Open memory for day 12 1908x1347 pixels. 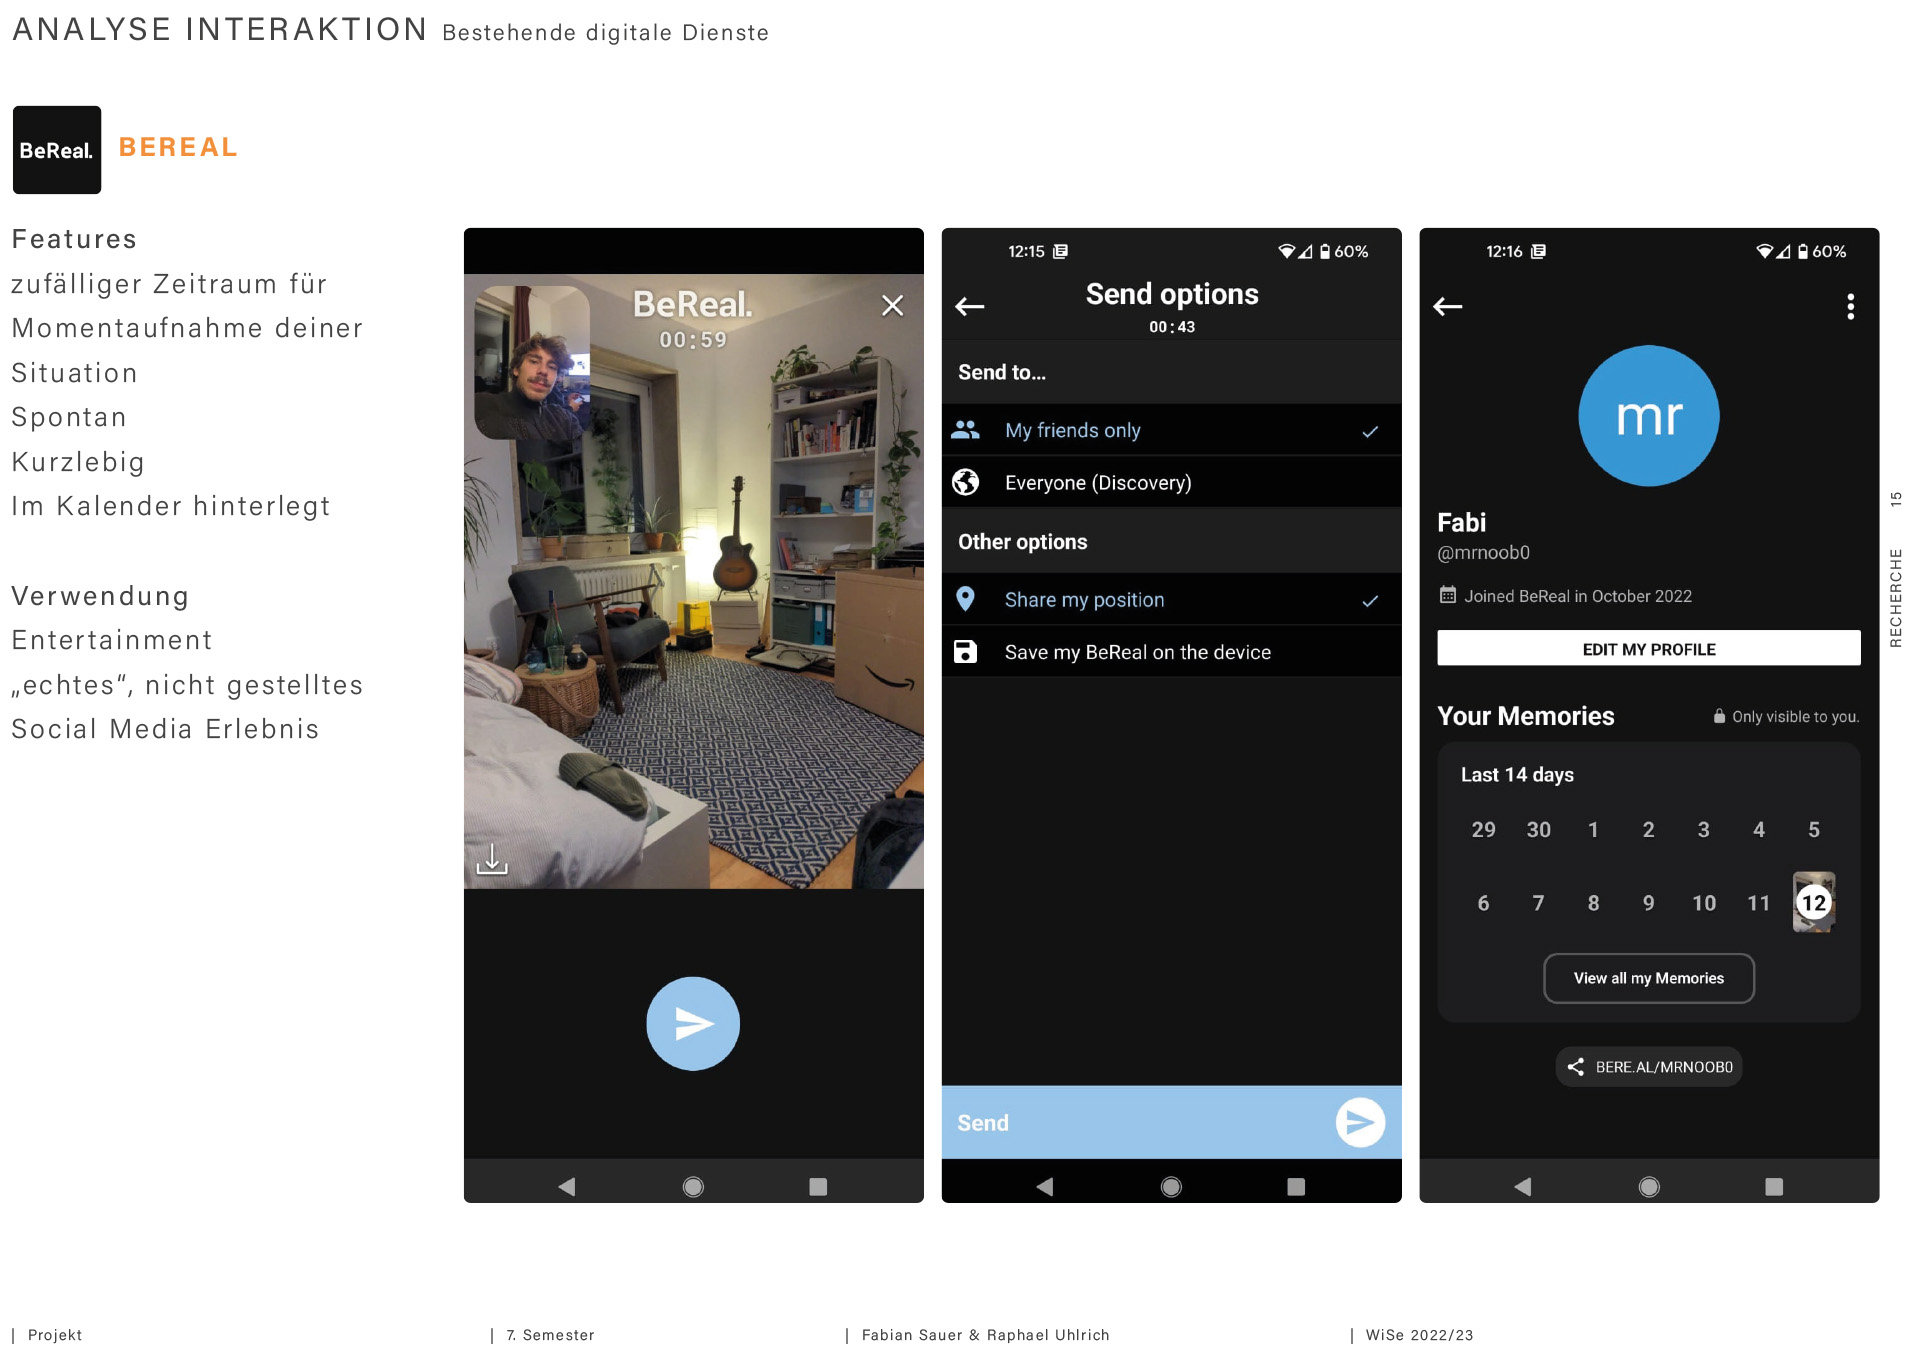(1814, 903)
